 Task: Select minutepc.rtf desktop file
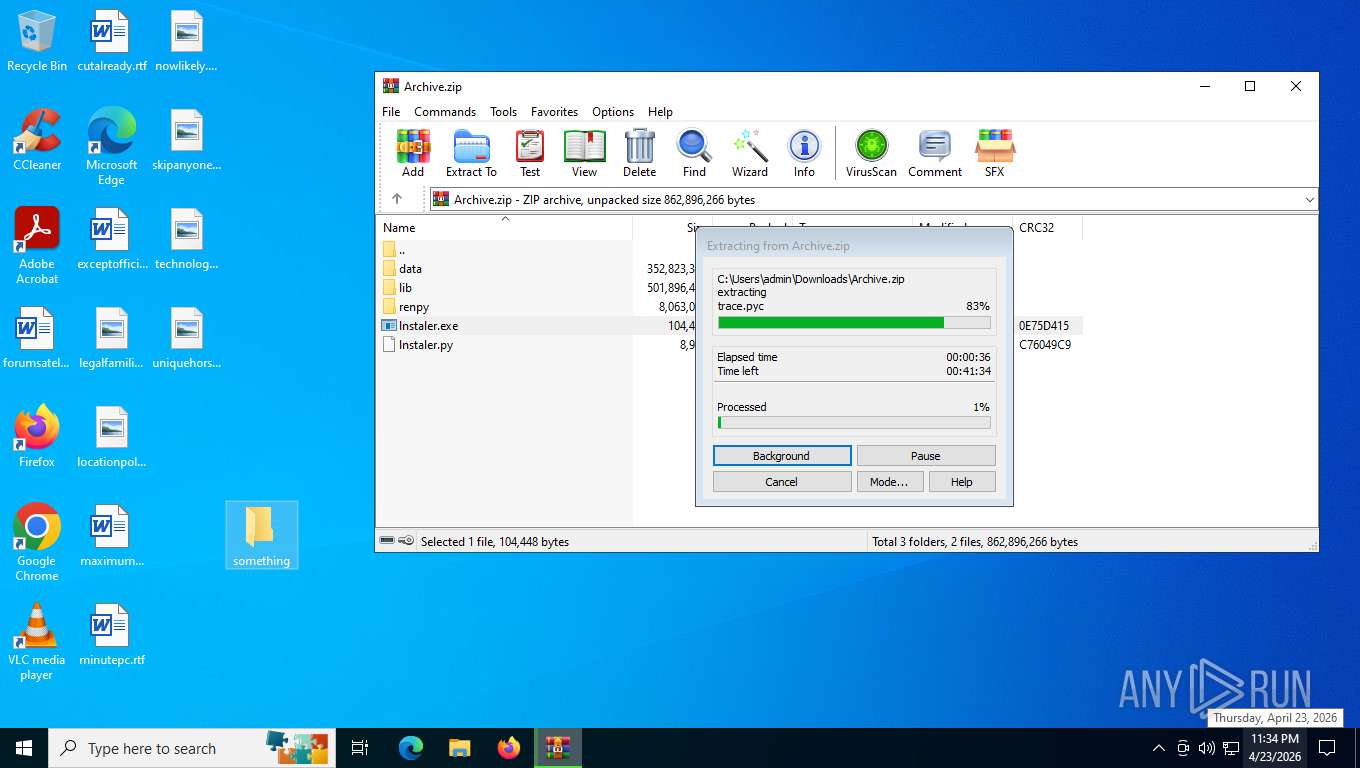[x=111, y=635]
